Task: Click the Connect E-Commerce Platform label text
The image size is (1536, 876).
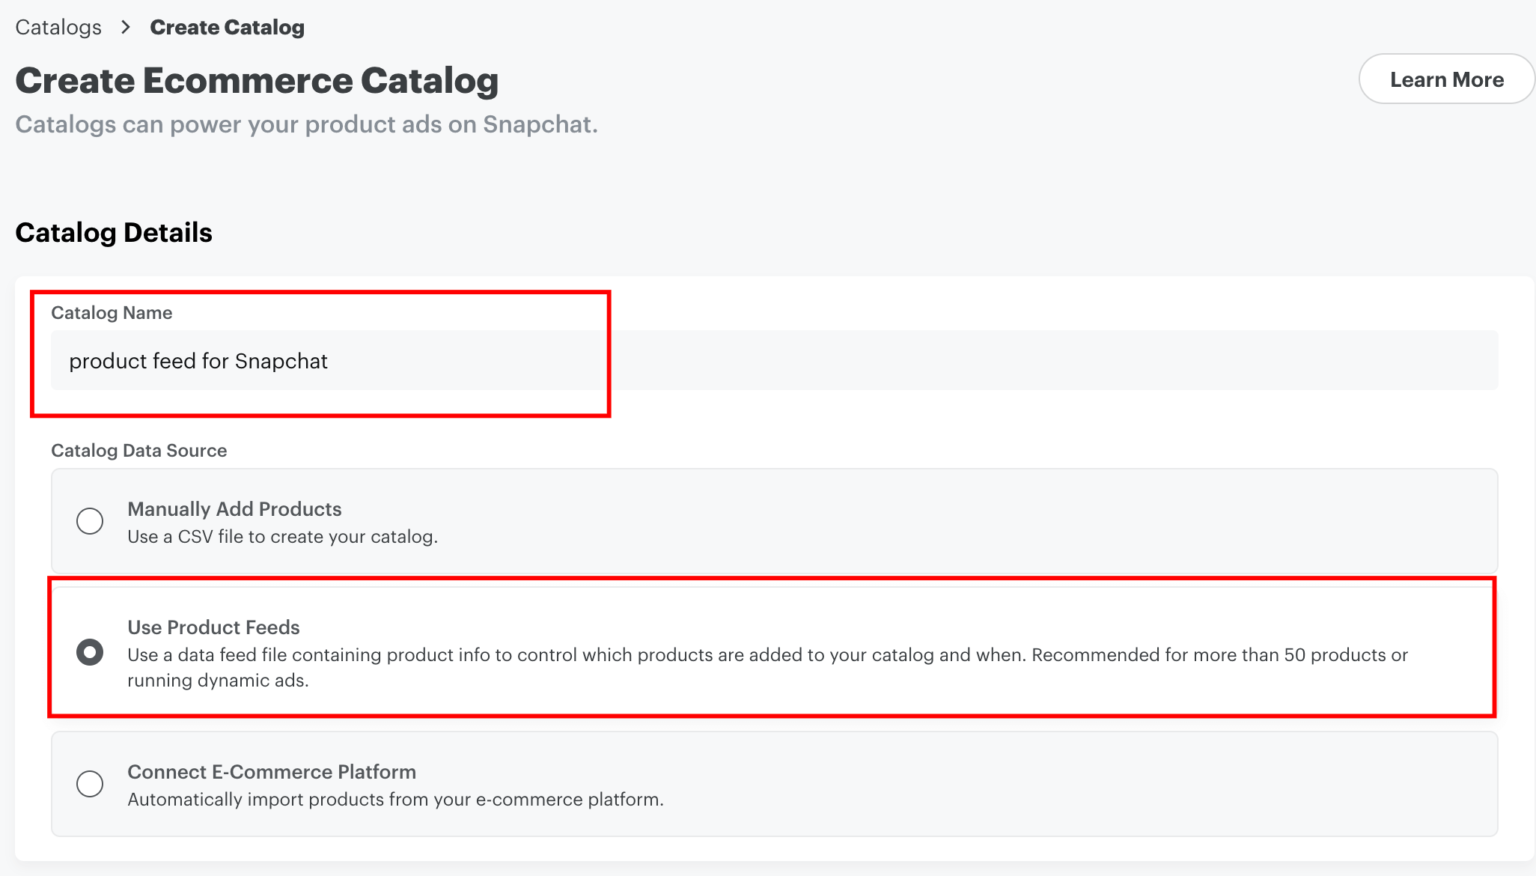Action: click(272, 771)
